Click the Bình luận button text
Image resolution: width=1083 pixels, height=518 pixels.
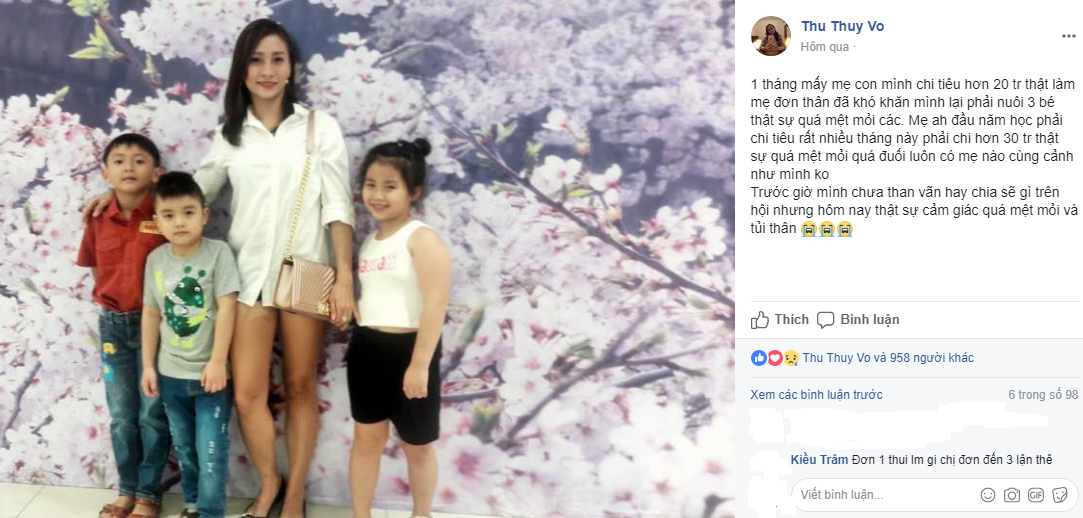870,320
